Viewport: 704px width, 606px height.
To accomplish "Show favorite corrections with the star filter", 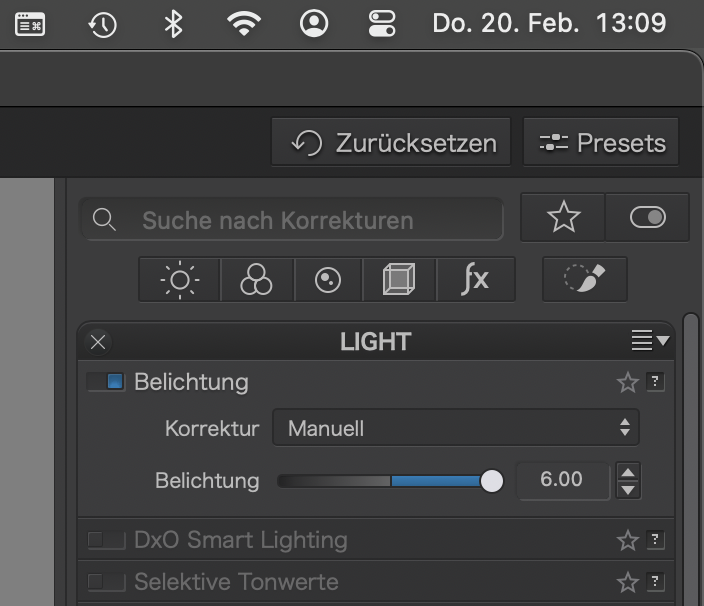I will 563,218.
